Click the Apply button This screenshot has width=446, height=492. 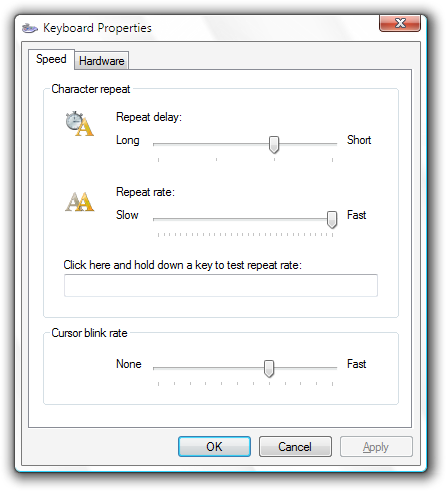(x=376, y=447)
